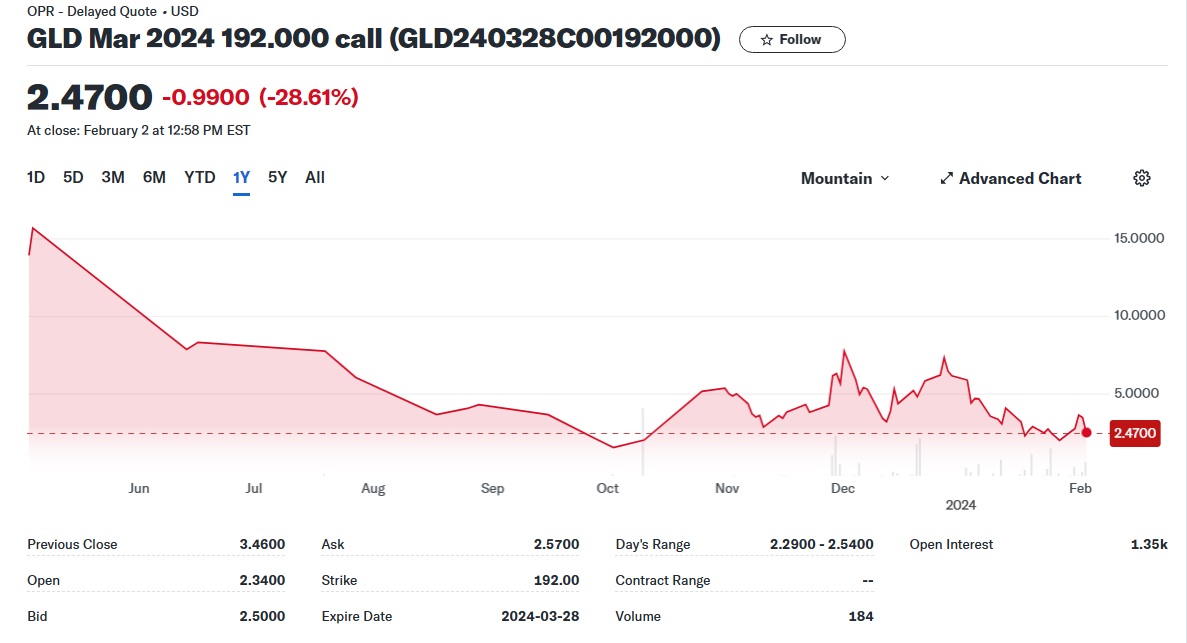Click the Follow star button
Viewport: 1187px width, 643px height.
pyautogui.click(x=792, y=39)
